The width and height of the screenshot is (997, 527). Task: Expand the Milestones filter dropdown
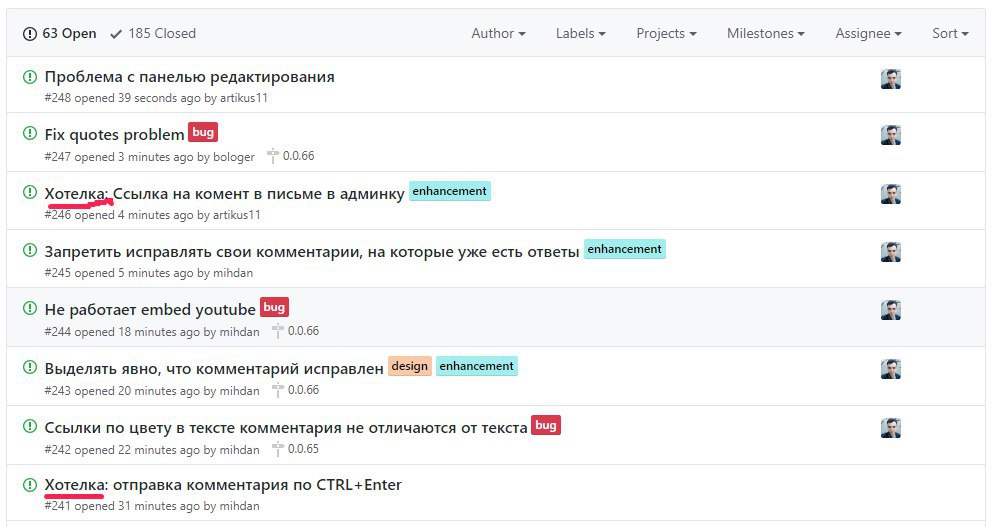766,34
